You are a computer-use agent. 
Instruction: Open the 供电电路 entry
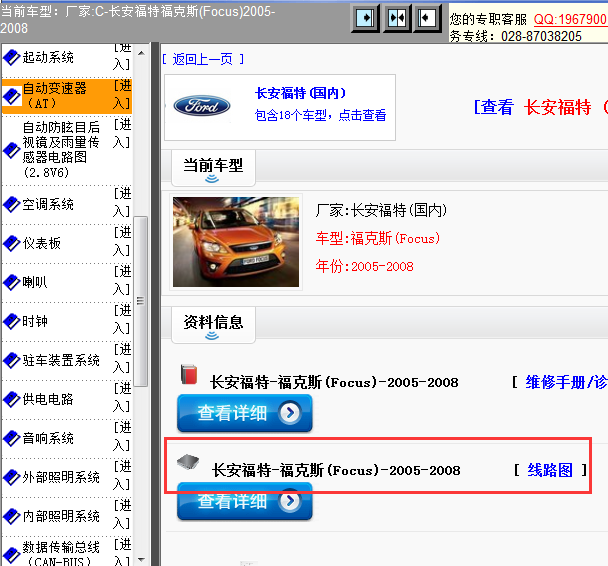click(x=48, y=399)
